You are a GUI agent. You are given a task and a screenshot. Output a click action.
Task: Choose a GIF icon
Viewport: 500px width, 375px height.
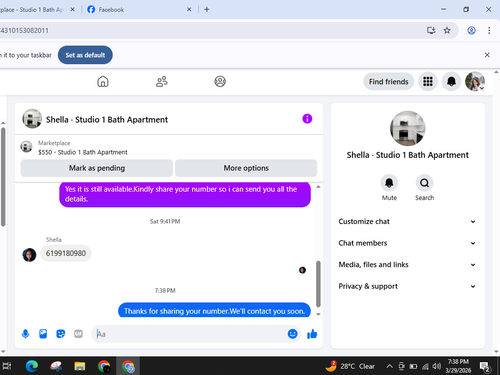(x=78, y=334)
